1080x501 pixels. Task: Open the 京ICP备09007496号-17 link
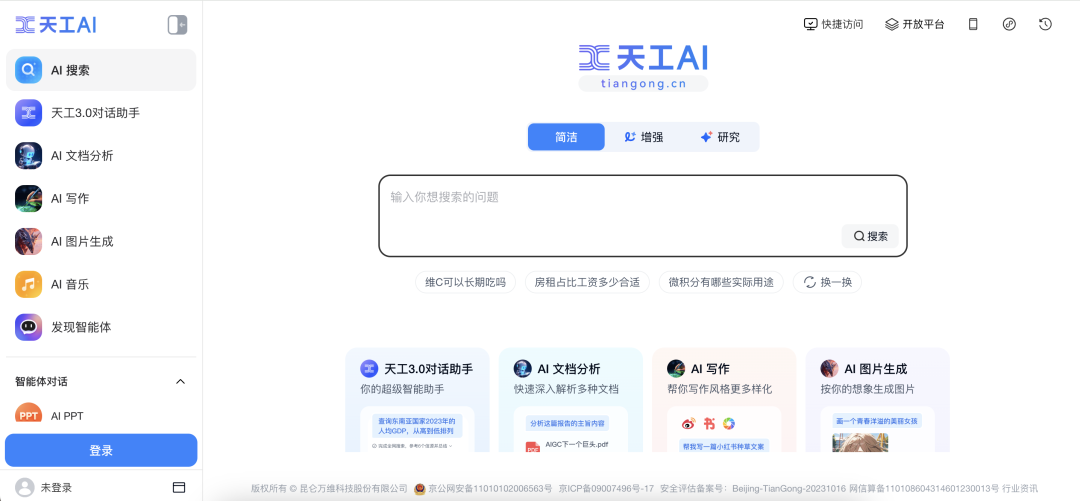pyautogui.click(x=606, y=489)
